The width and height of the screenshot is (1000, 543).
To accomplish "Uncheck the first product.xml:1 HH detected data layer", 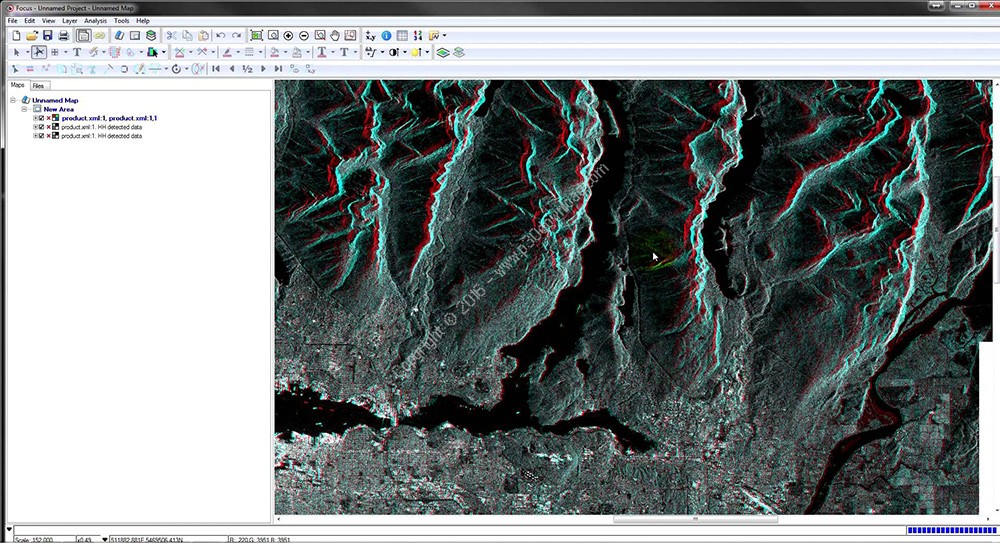I will click(x=41, y=127).
